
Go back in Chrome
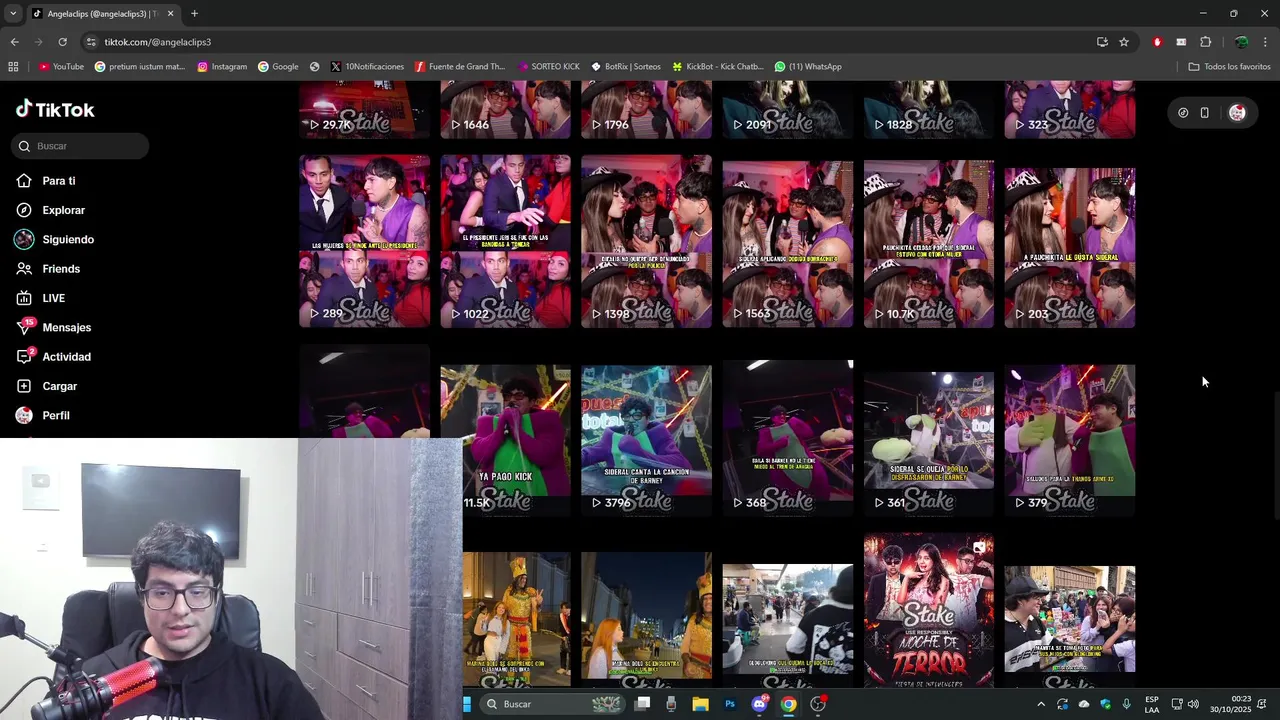pos(14,42)
